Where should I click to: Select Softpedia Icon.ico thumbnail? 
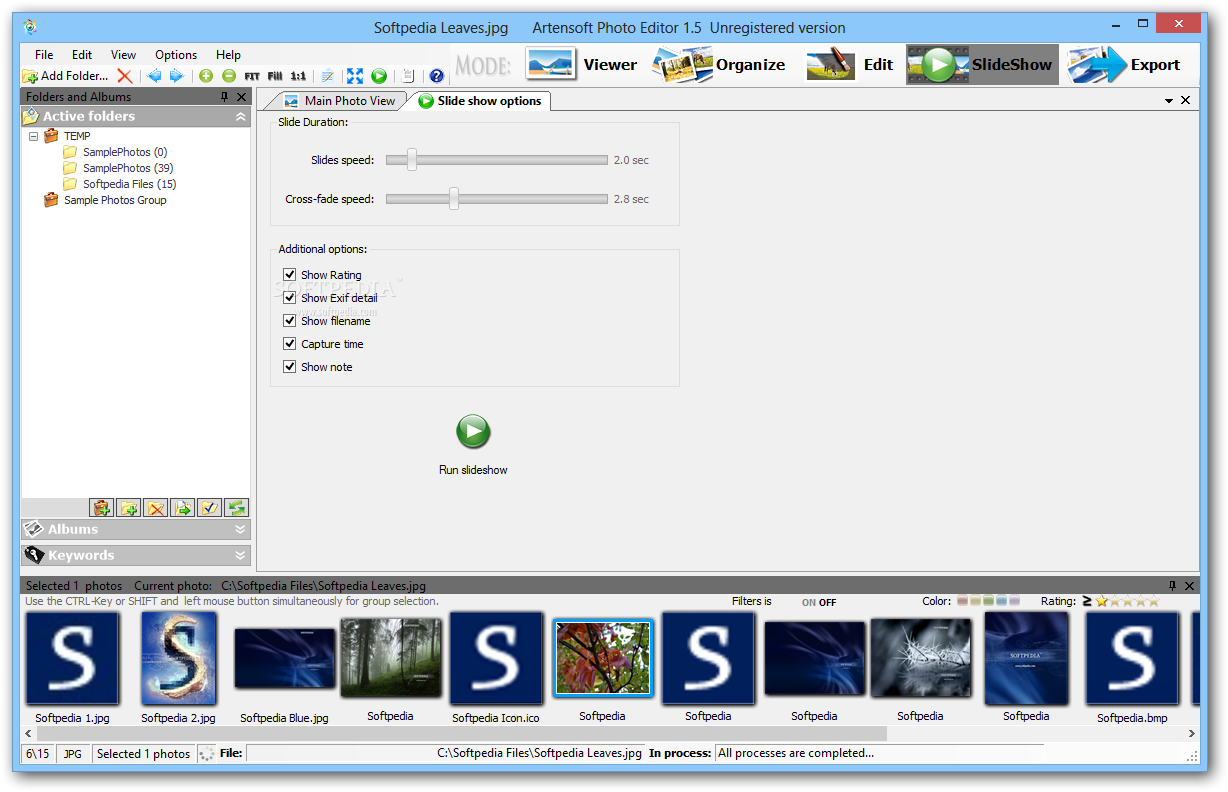496,658
